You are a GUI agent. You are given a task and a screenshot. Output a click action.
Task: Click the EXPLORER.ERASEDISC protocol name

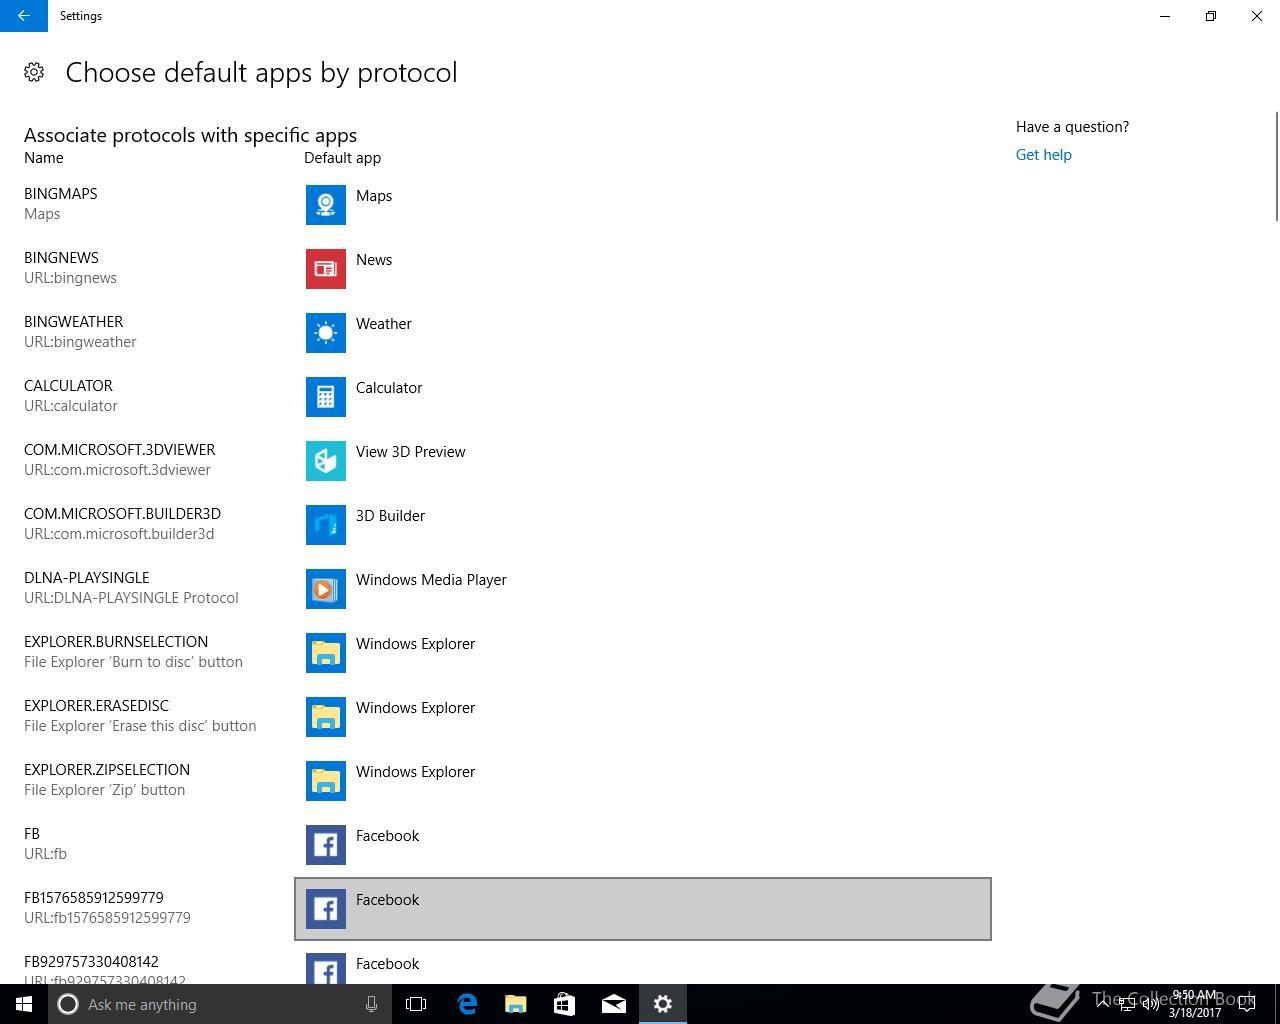pos(96,706)
